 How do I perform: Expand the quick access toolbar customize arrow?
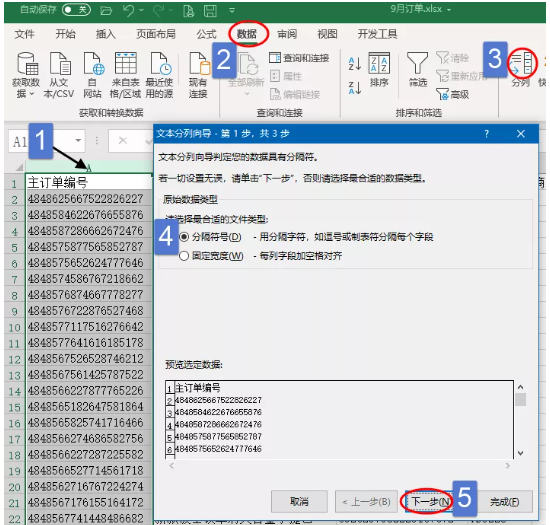(x=232, y=10)
